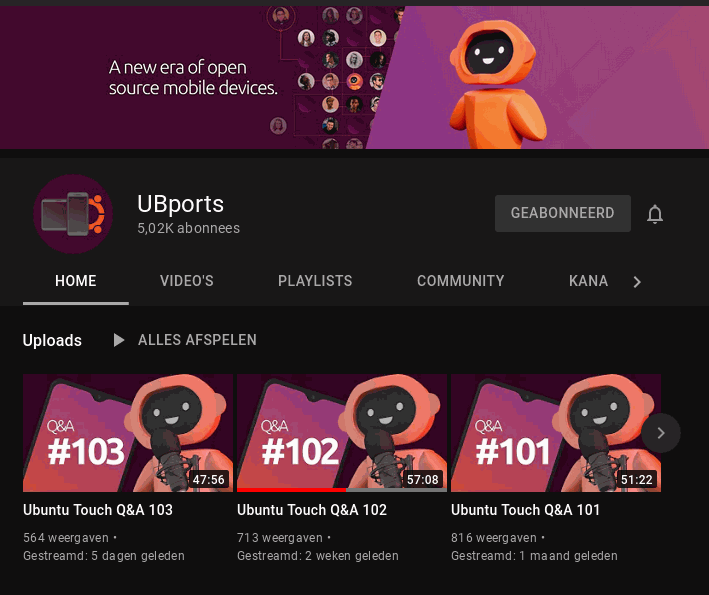This screenshot has height=595, width=709.
Task: Click the play icon beside Alles Afspelen
Action: (119, 340)
